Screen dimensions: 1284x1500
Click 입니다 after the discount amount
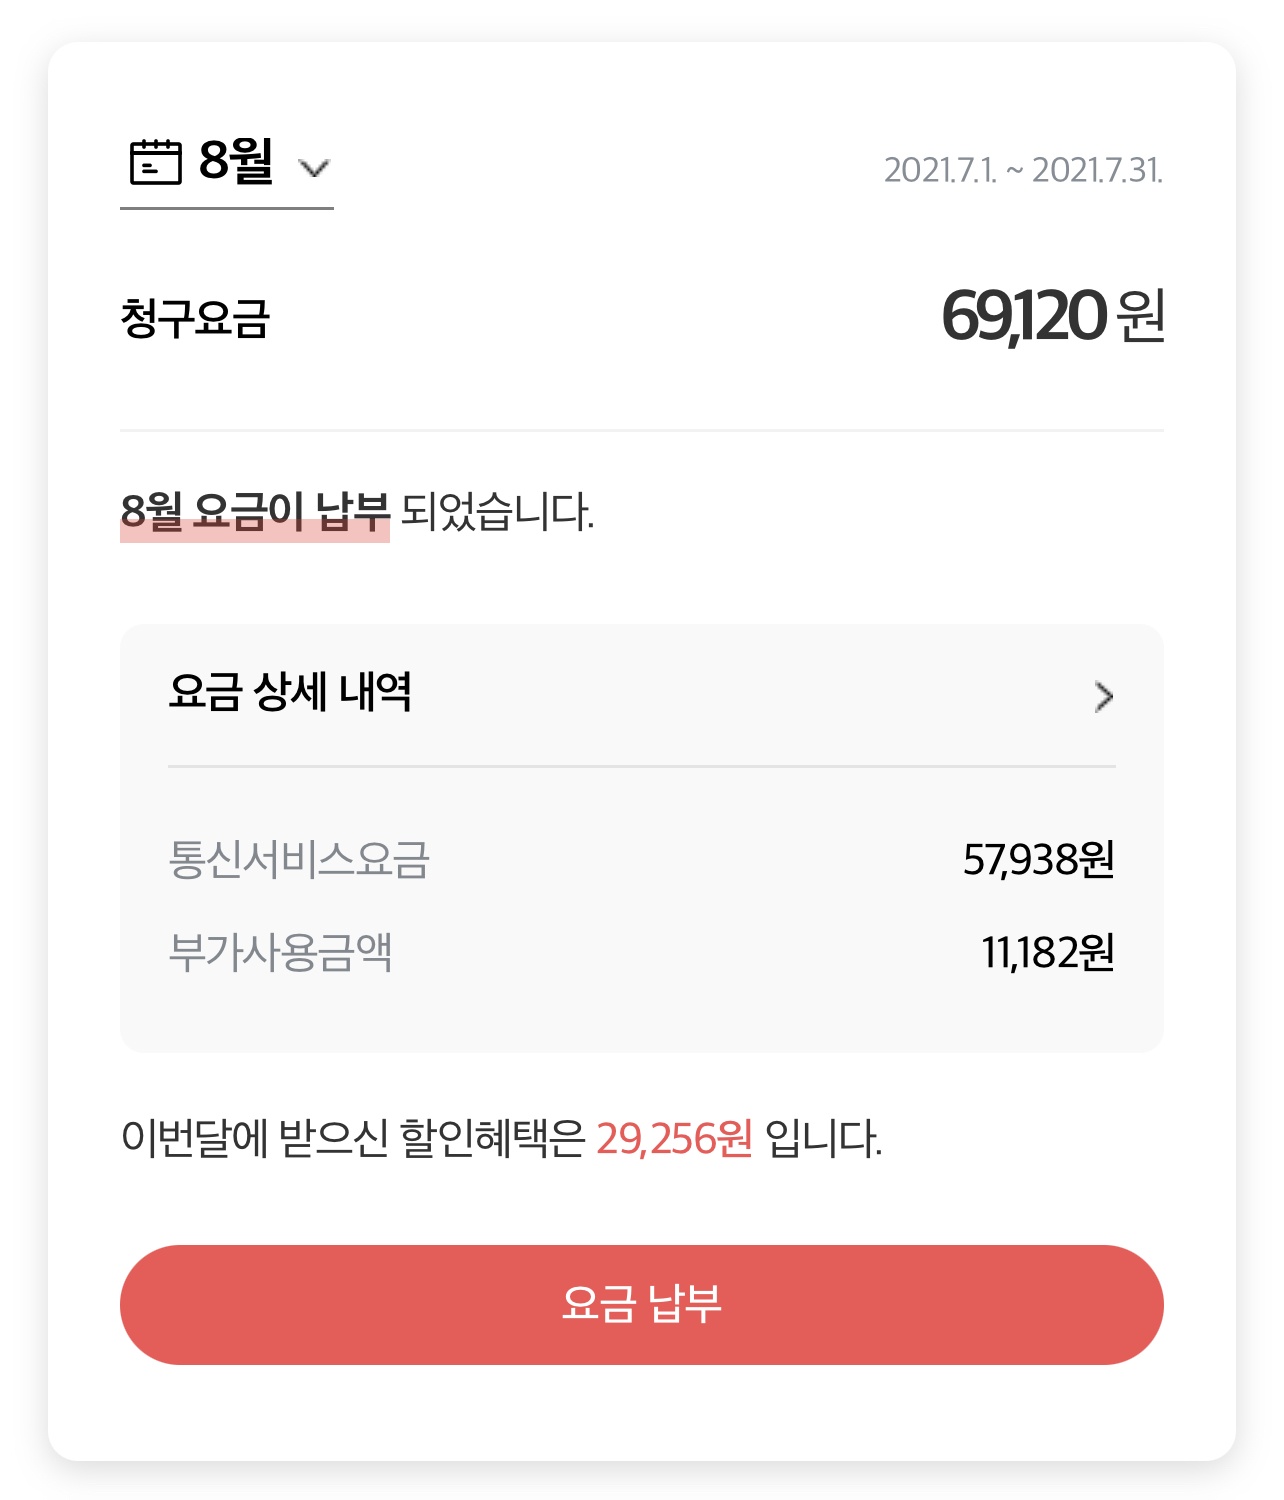point(823,1138)
